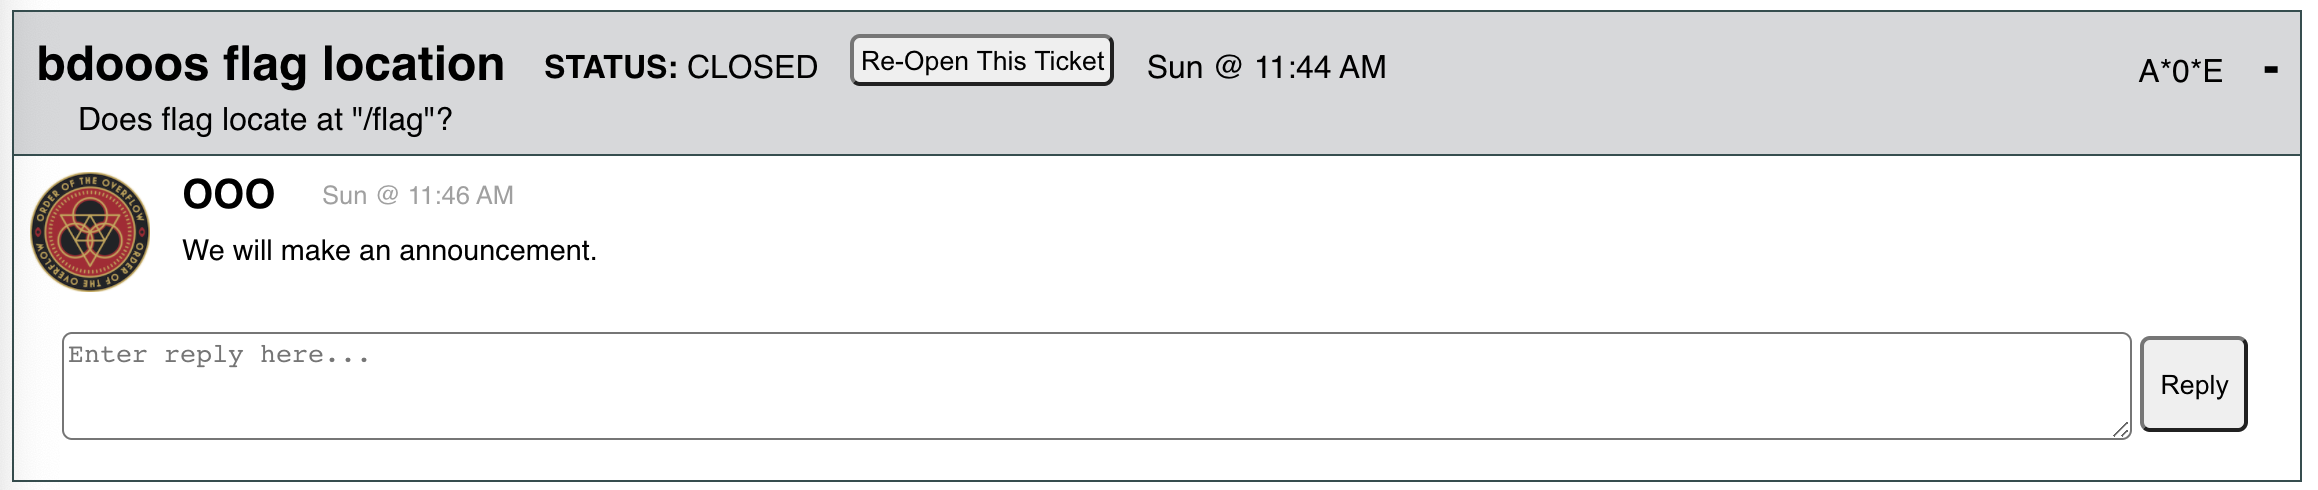Click the ticket description about "/flag"

point(265,120)
